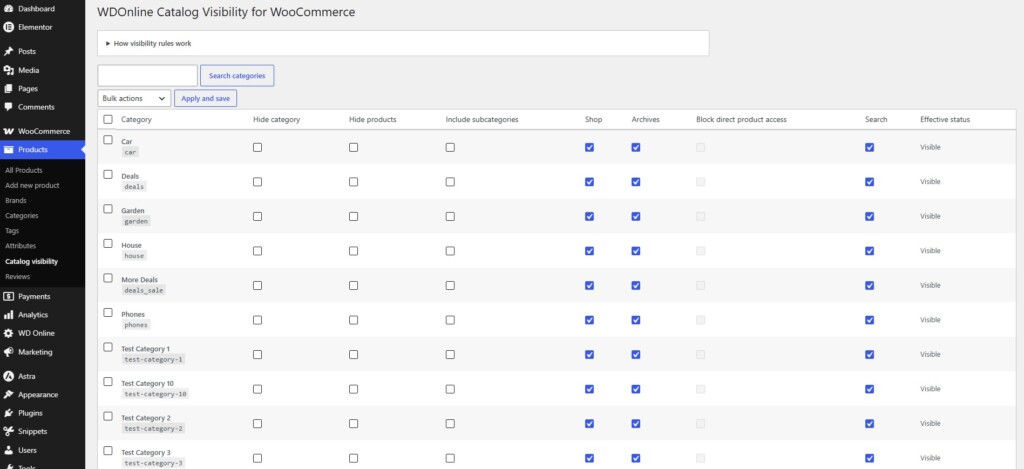Open Reviews submenu item
This screenshot has height=469, width=1024.
[17, 276]
